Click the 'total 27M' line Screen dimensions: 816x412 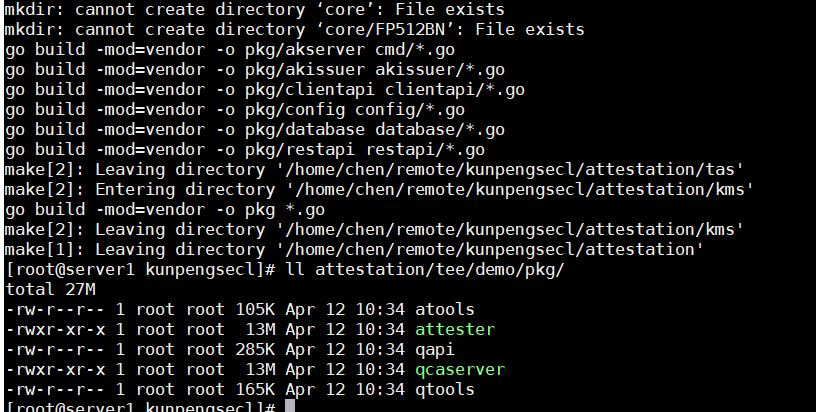click(x=50, y=289)
